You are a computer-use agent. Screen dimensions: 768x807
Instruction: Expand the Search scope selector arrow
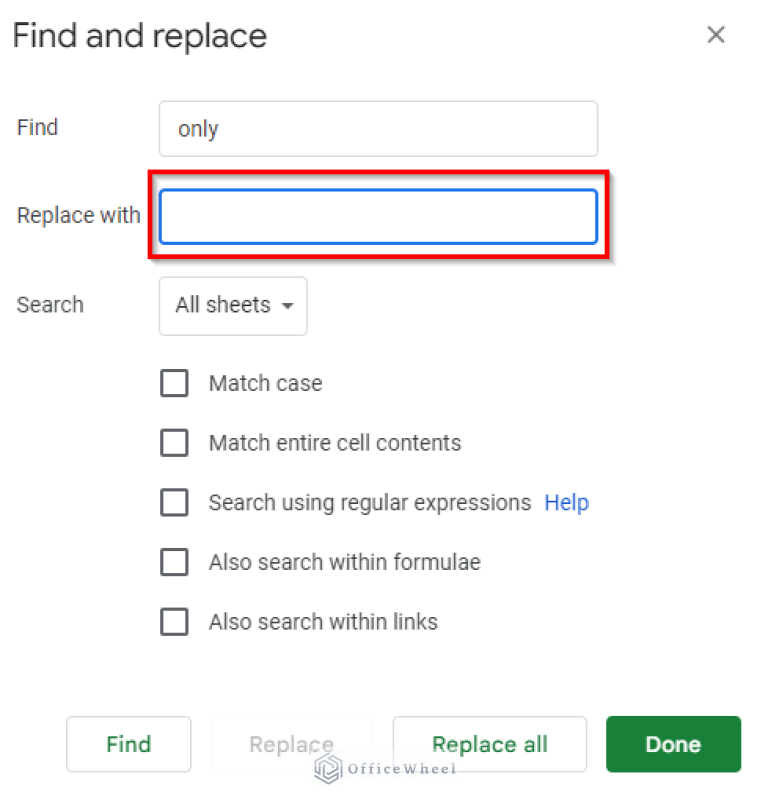tap(285, 306)
